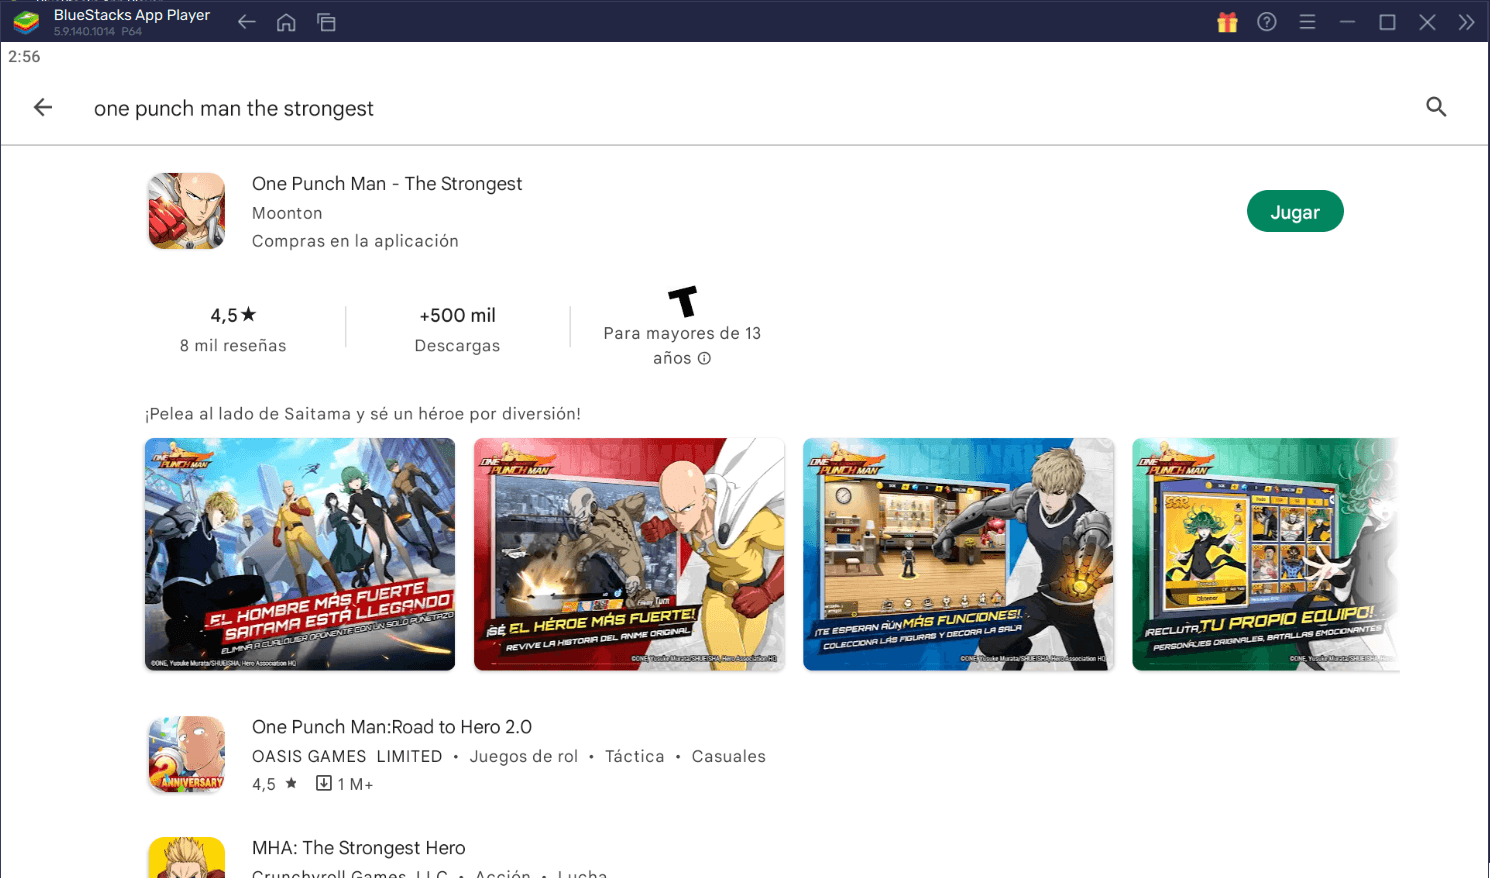
Task: Click the Play Store search magnifier
Action: 1436,107
